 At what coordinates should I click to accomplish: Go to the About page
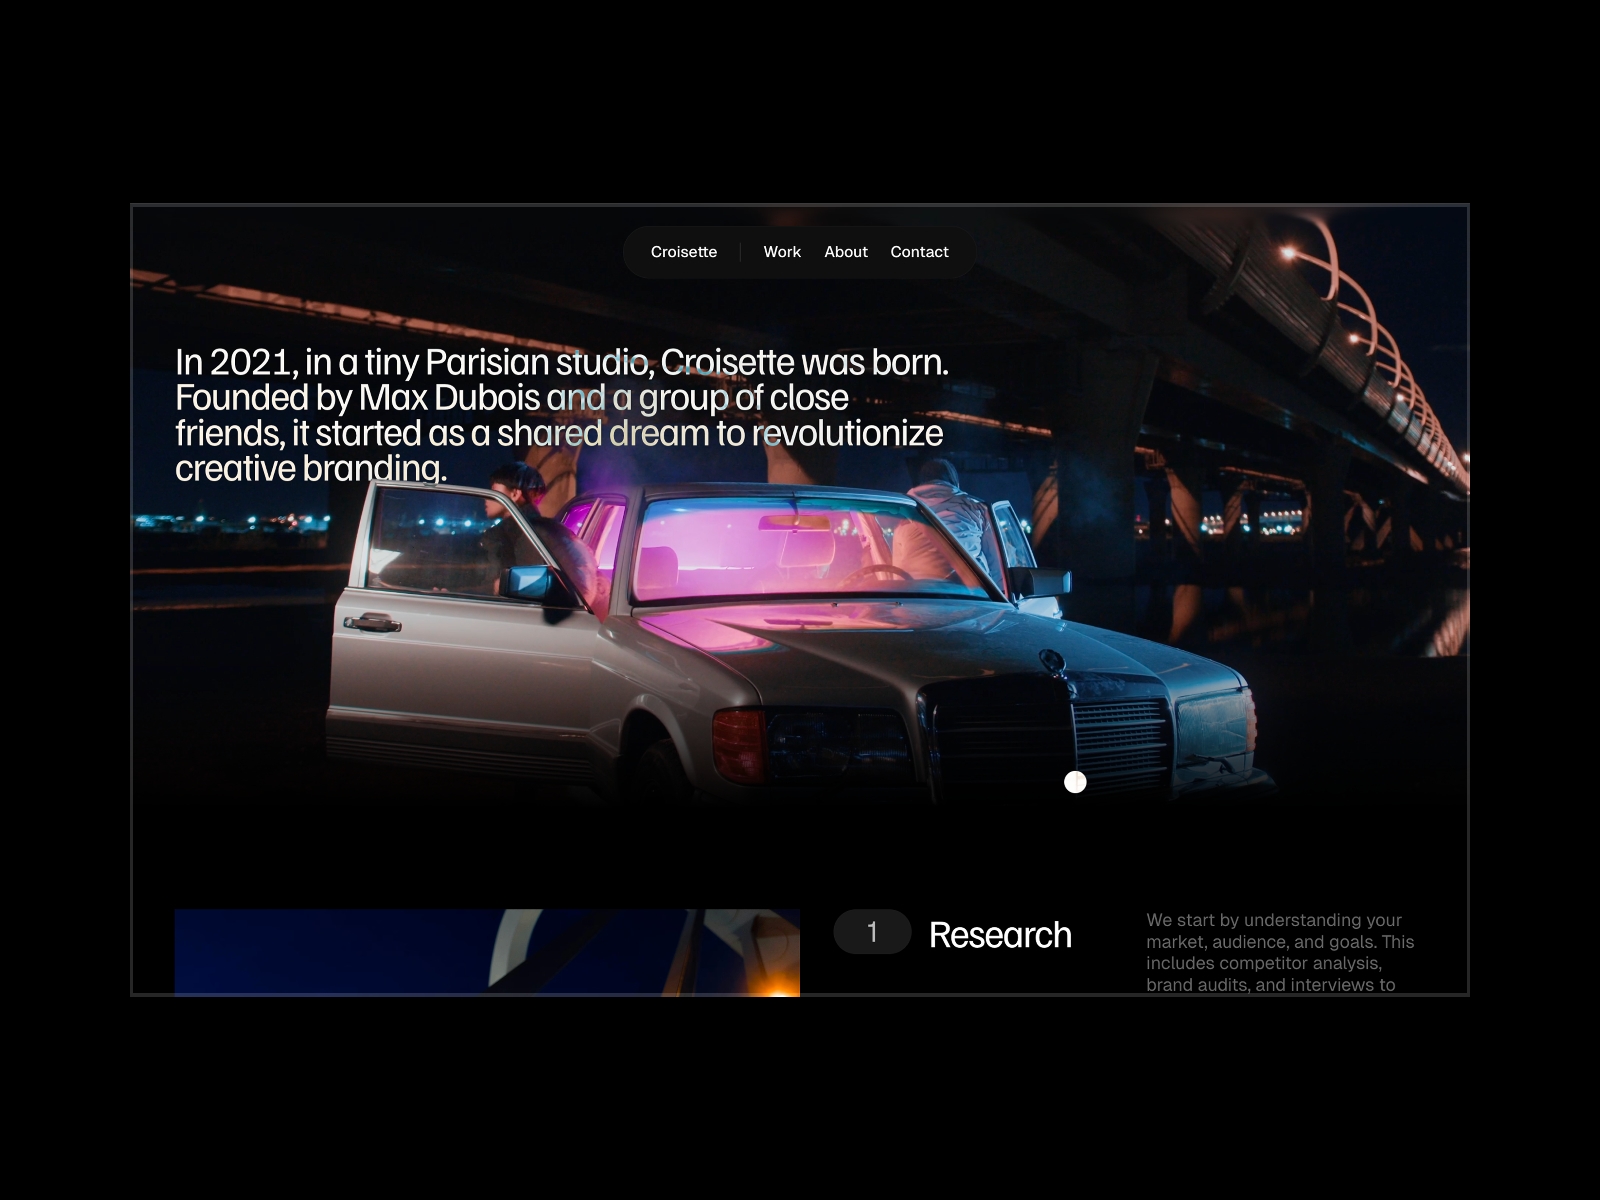(x=846, y=252)
